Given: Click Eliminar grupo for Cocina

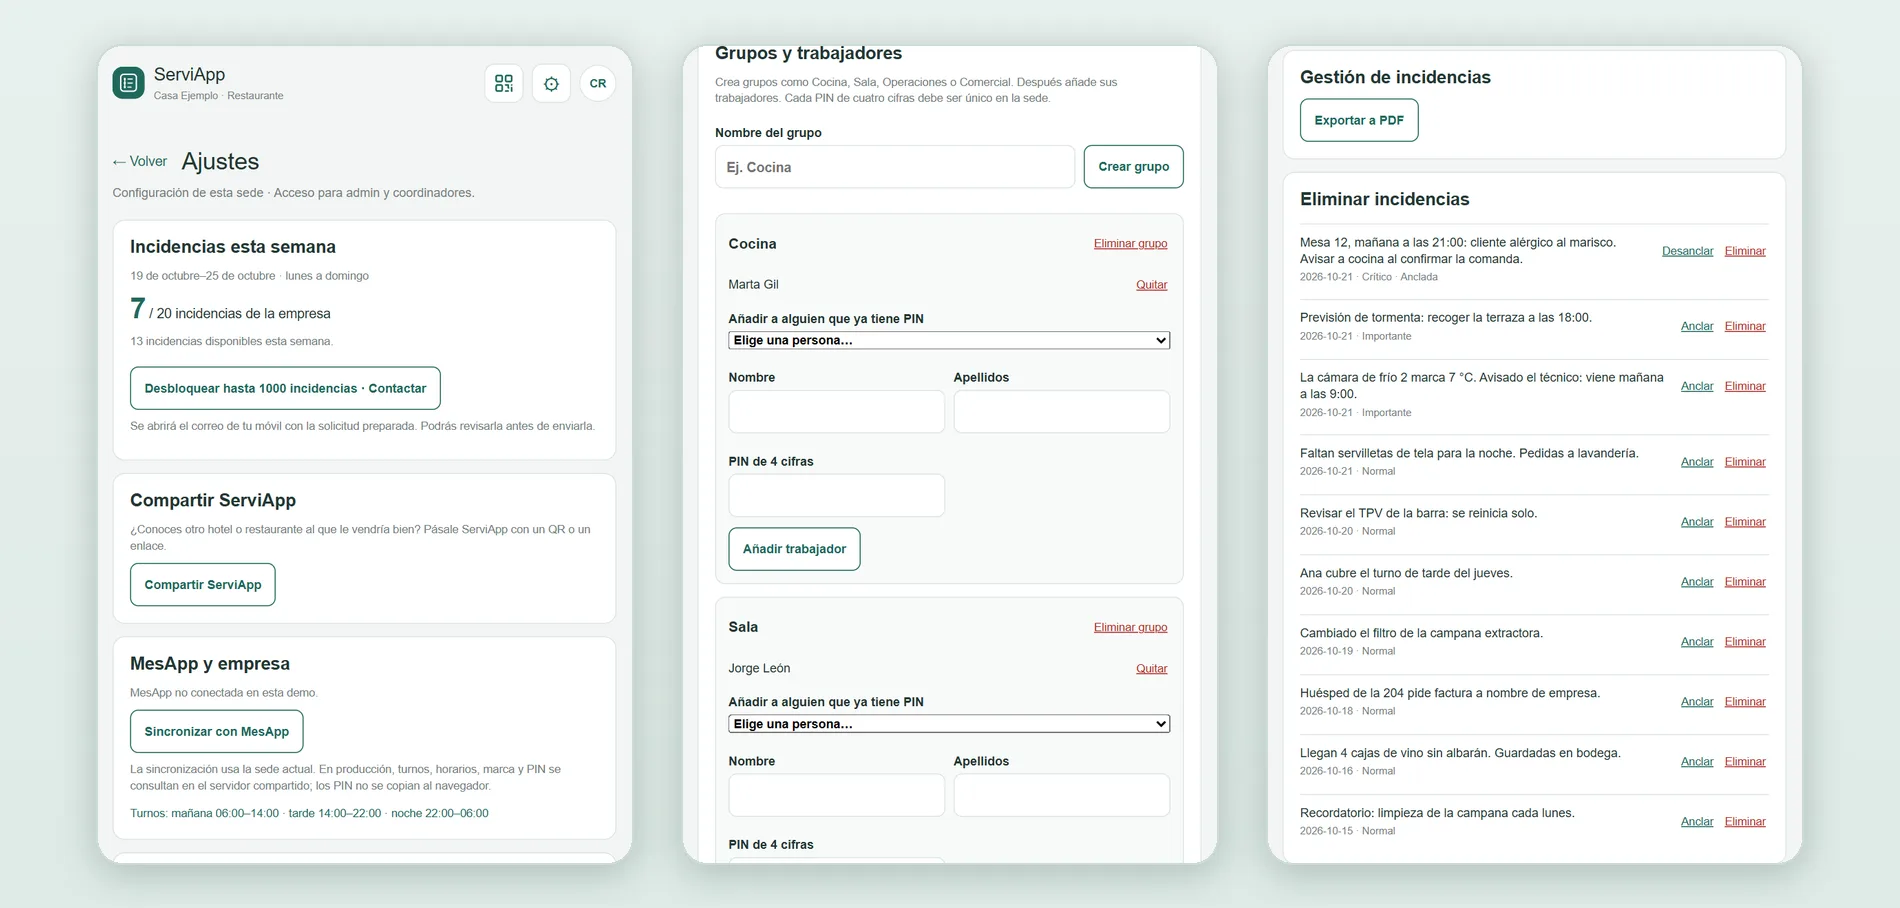Looking at the screenshot, I should pyautogui.click(x=1130, y=244).
